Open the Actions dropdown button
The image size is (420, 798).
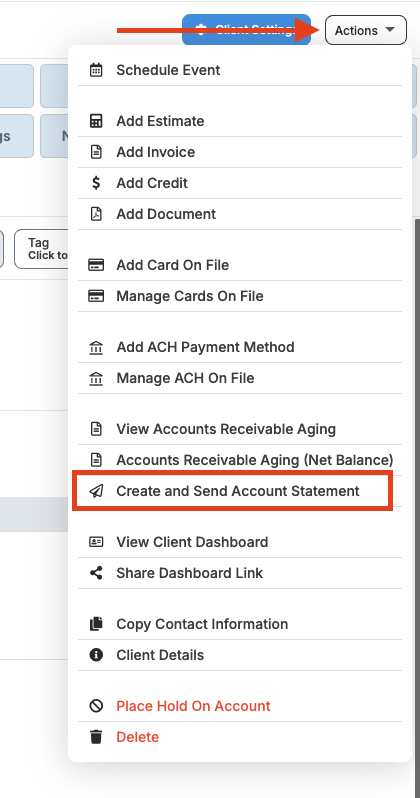coord(366,30)
